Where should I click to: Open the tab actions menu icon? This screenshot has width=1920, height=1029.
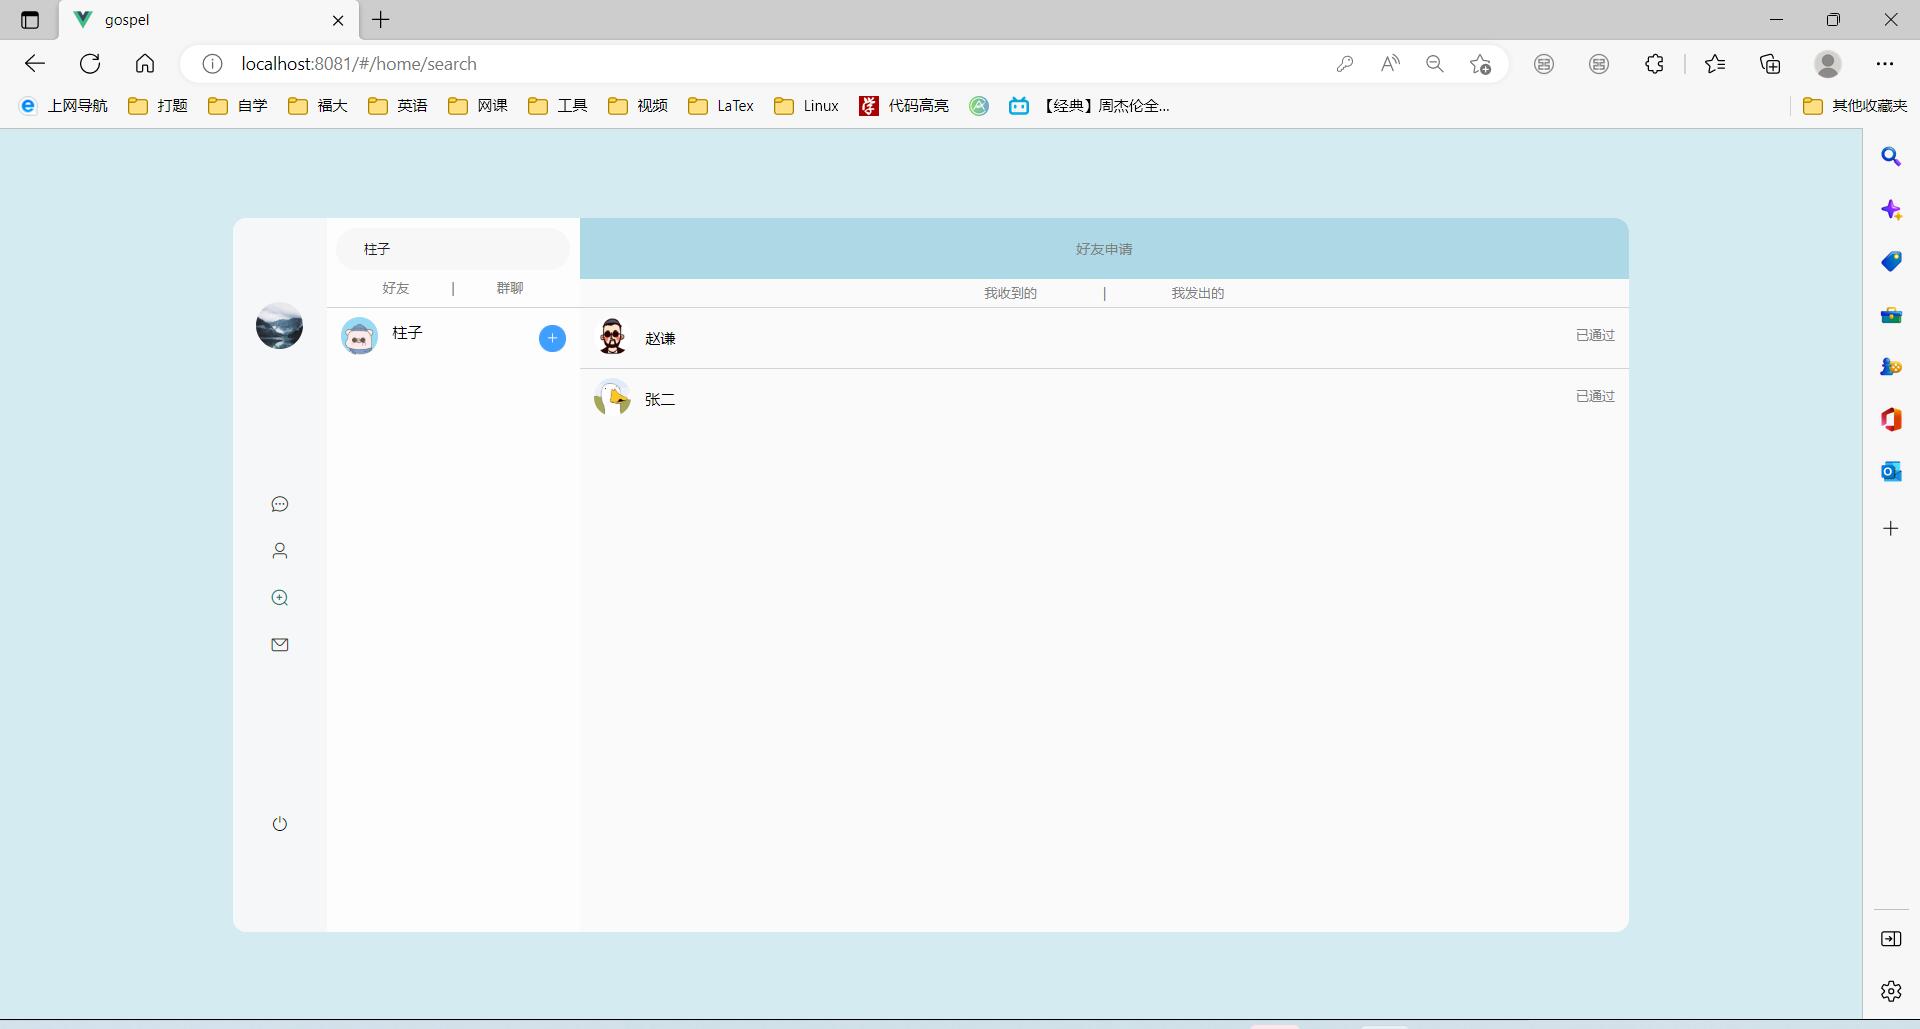(x=30, y=20)
